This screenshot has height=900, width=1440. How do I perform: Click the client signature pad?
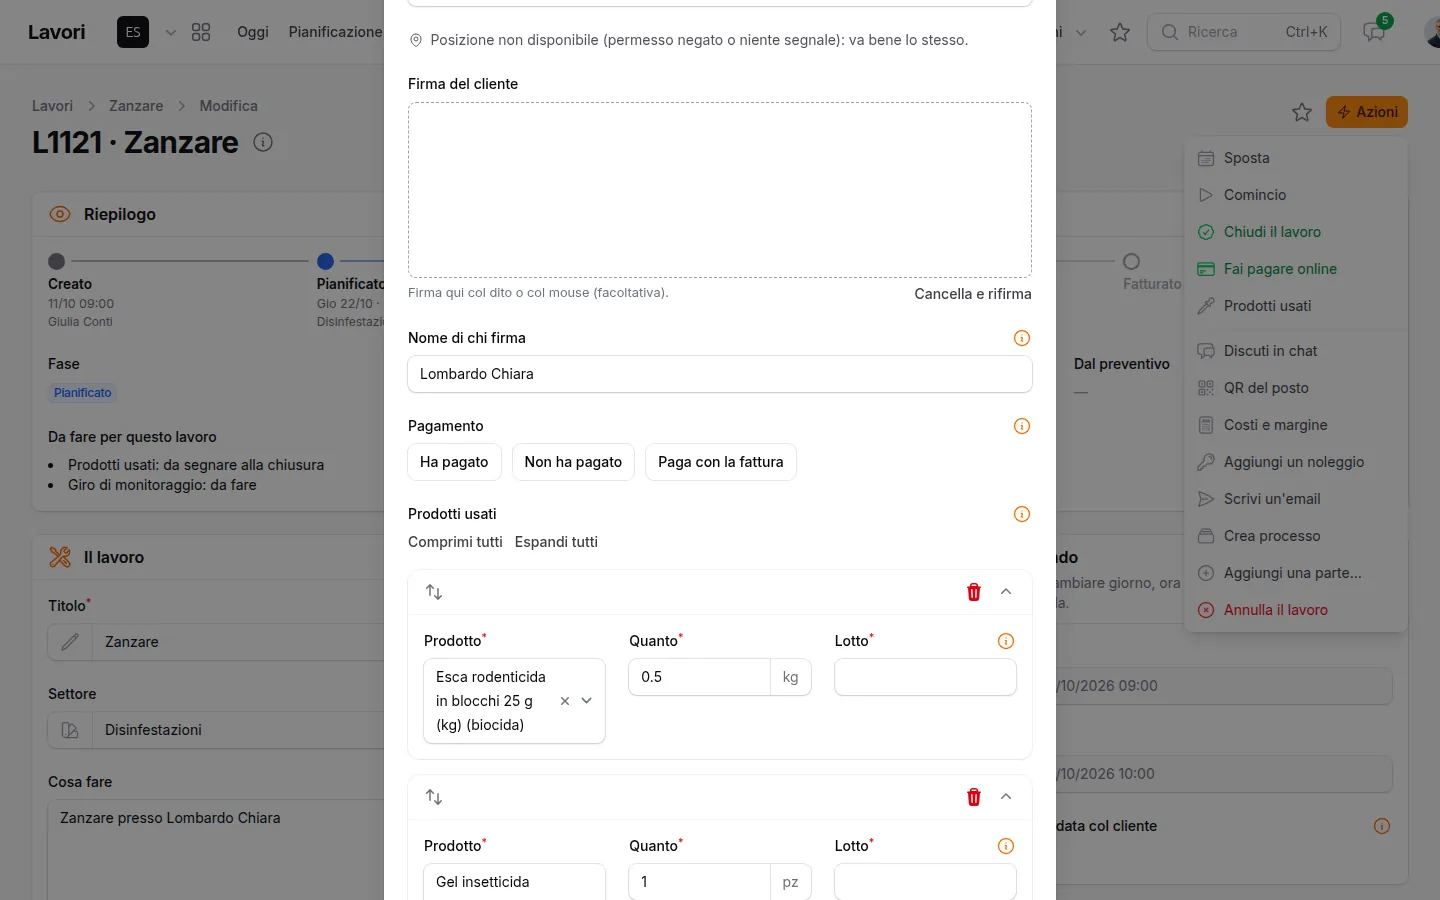720,190
